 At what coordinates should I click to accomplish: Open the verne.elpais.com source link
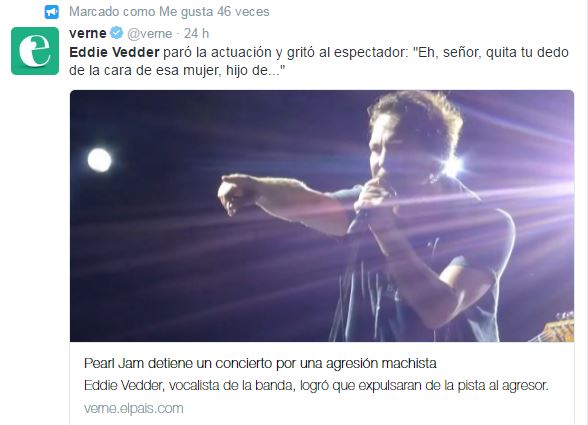[134, 408]
